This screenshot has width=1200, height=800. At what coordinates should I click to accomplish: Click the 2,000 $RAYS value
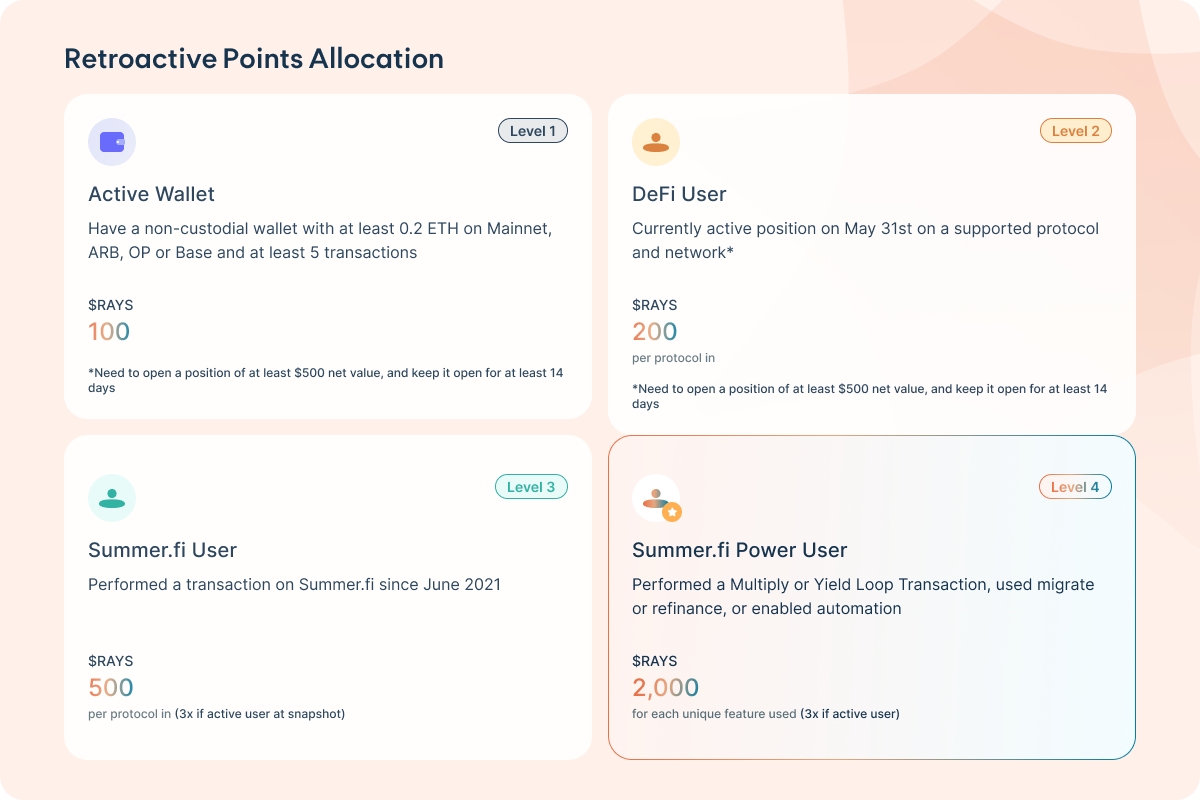point(665,687)
